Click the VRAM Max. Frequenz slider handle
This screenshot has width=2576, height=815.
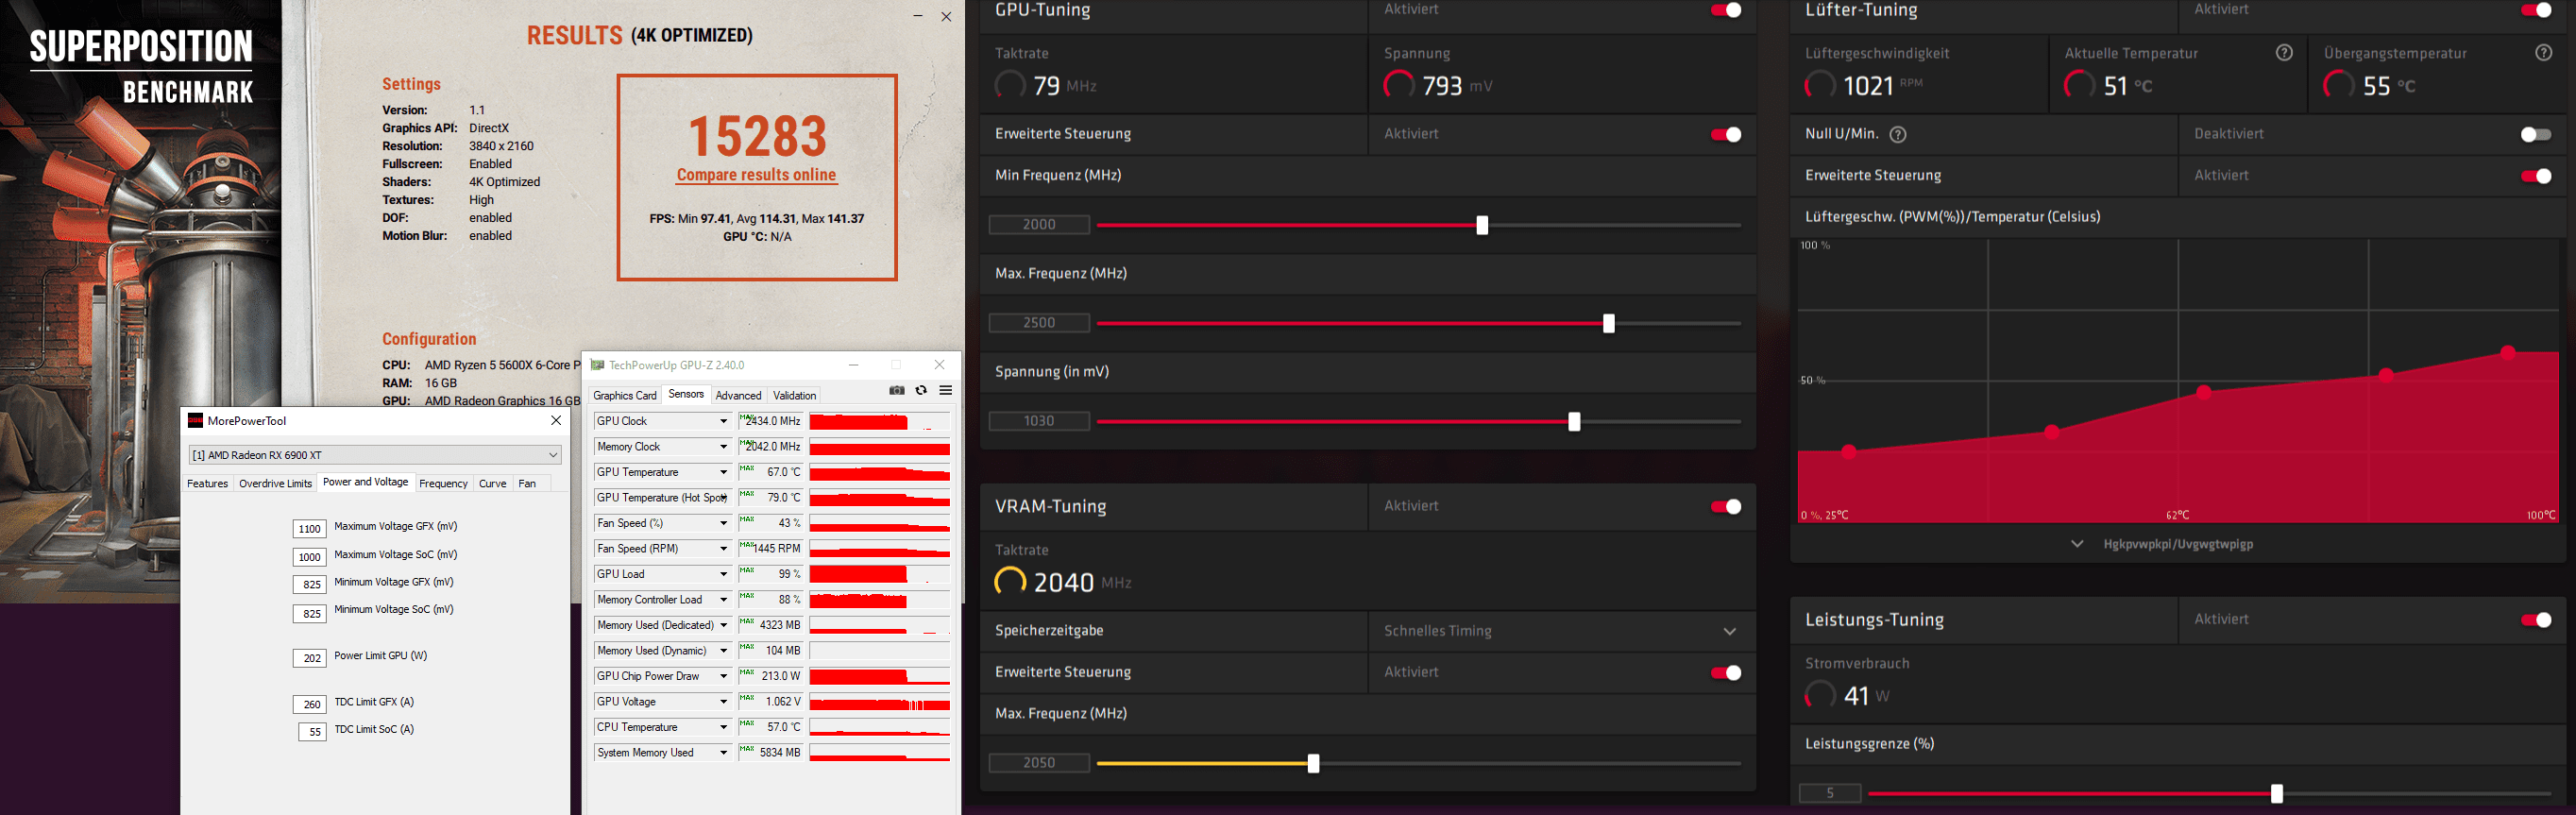point(1313,764)
